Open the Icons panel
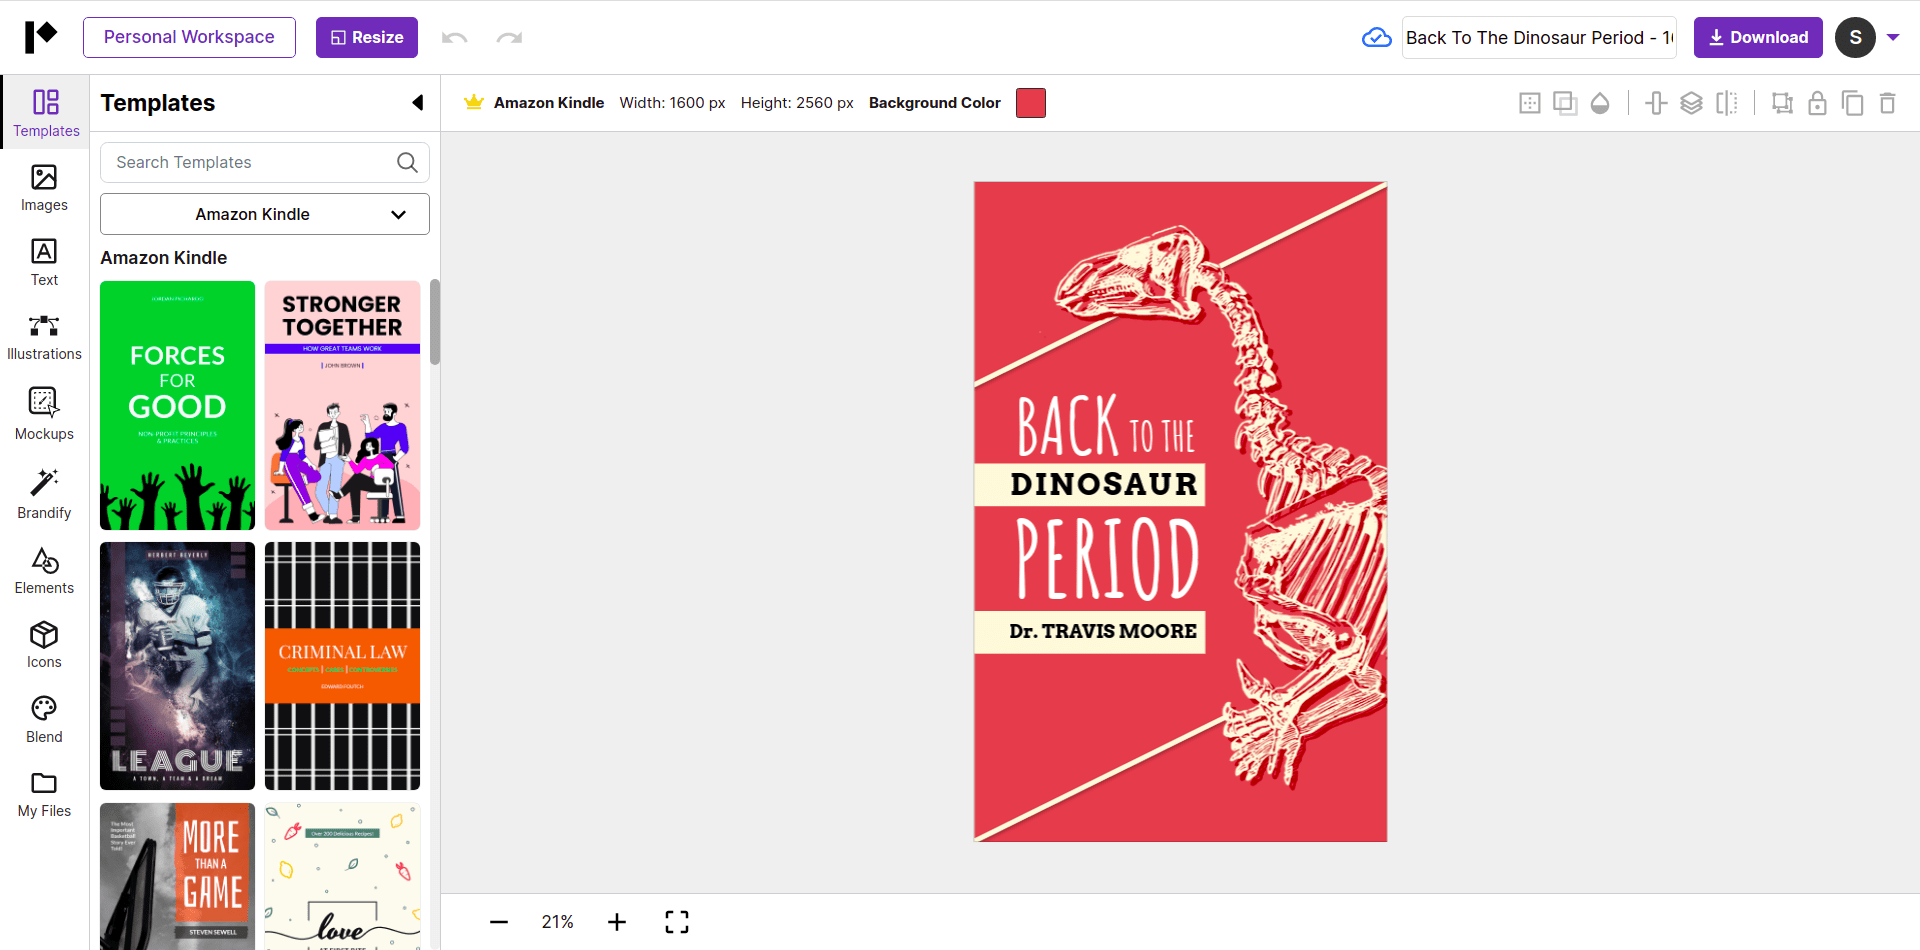This screenshot has width=1920, height=950. coord(45,645)
